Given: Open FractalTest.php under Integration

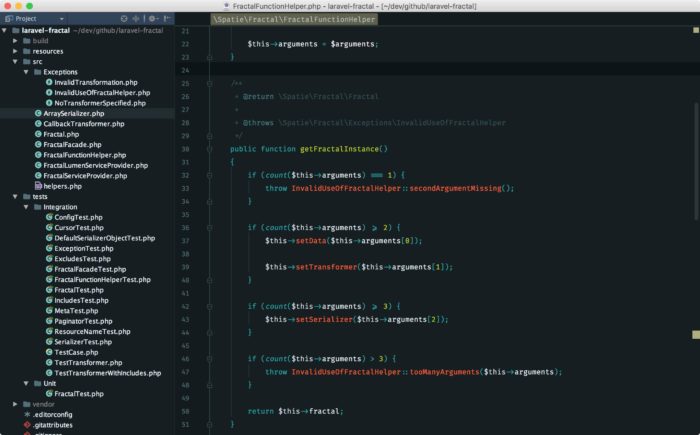Looking at the screenshot, I should tap(79, 290).
